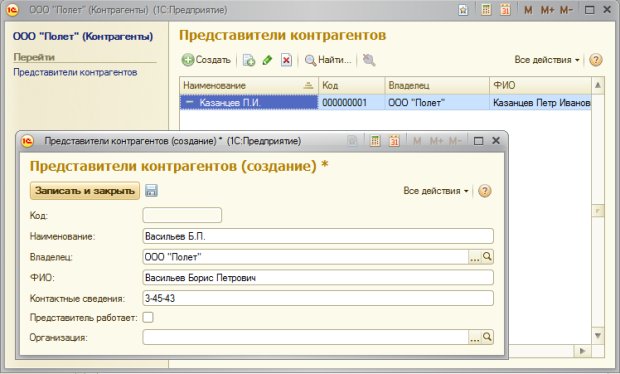Screen dimensions: 620x374
Task: Click the list scrollbar down arrow
Action: 598,336
